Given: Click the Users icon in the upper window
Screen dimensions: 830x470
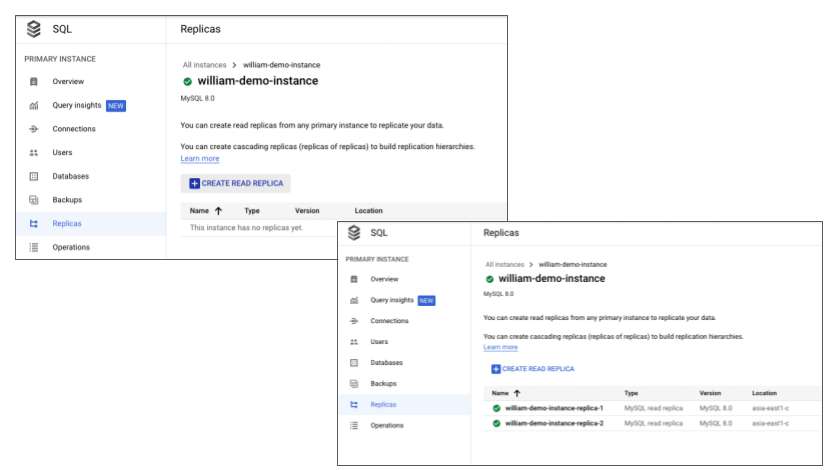Looking at the screenshot, I should [x=34, y=152].
